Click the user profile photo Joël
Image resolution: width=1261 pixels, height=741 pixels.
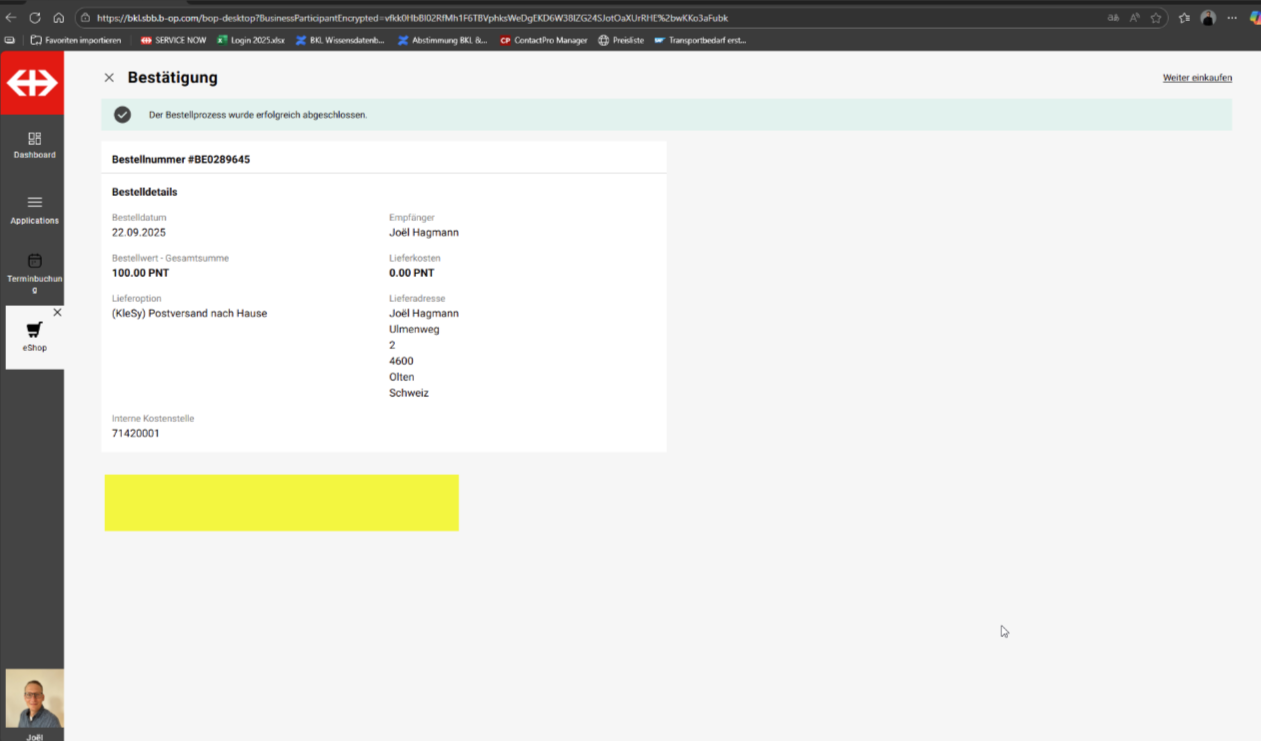click(34, 699)
